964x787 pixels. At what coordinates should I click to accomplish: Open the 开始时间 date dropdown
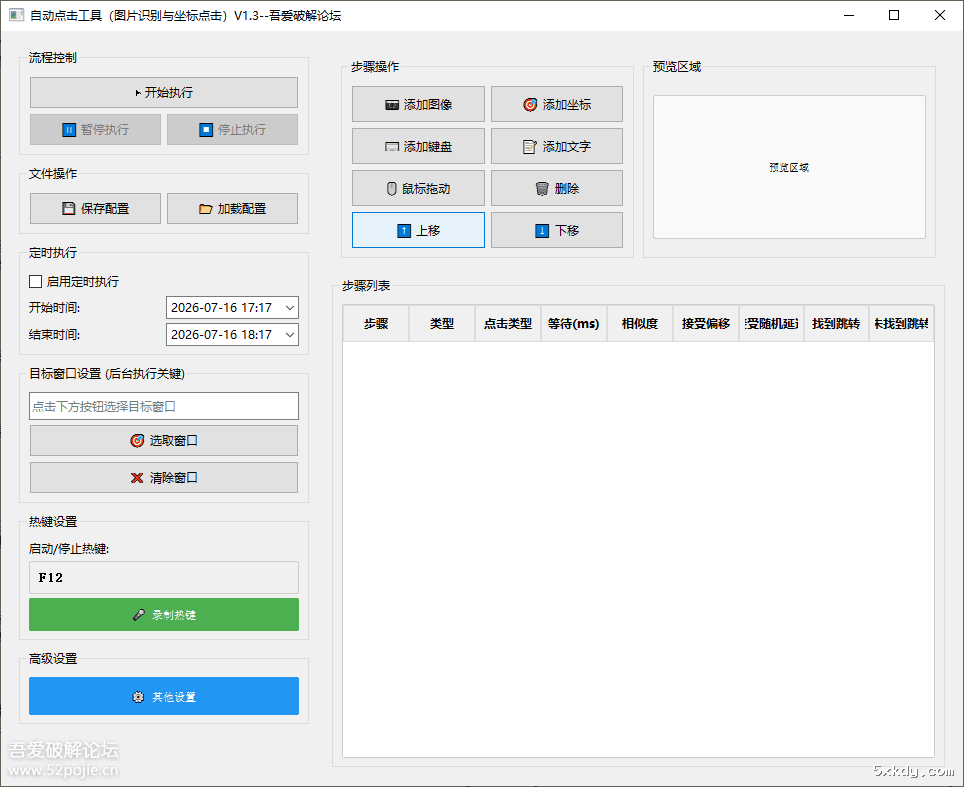(290, 307)
